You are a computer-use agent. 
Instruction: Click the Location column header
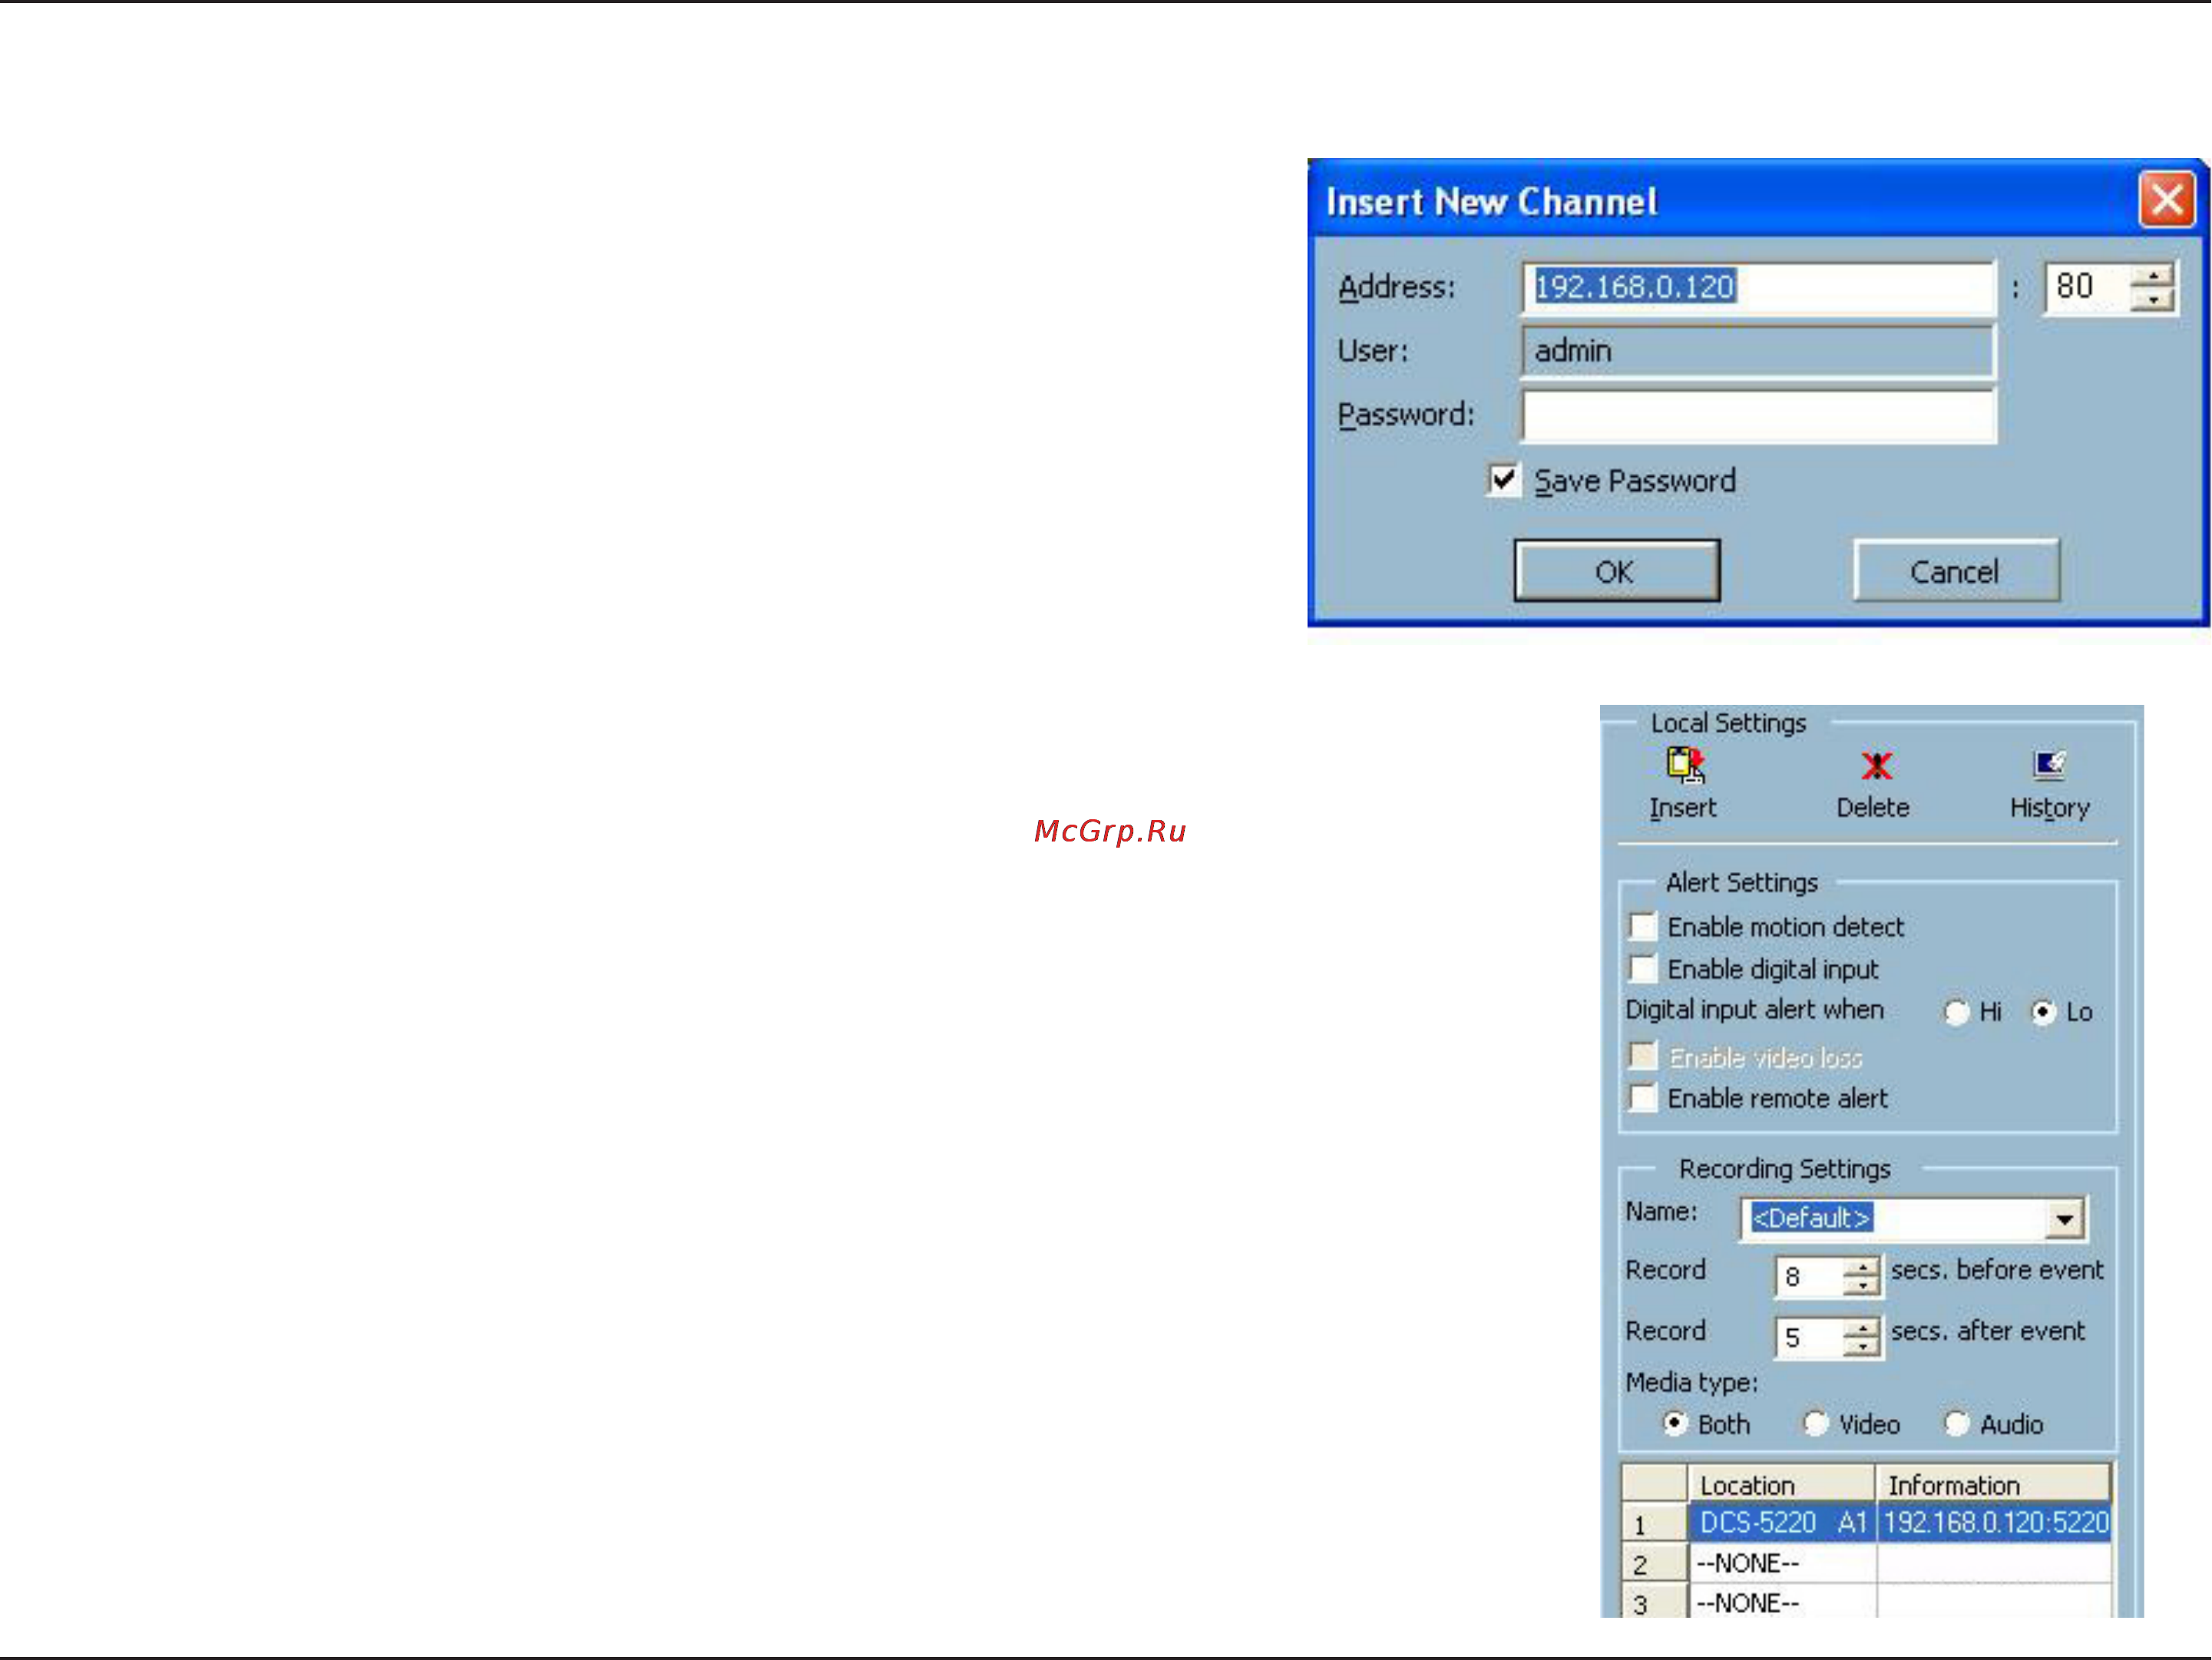coord(1781,1484)
